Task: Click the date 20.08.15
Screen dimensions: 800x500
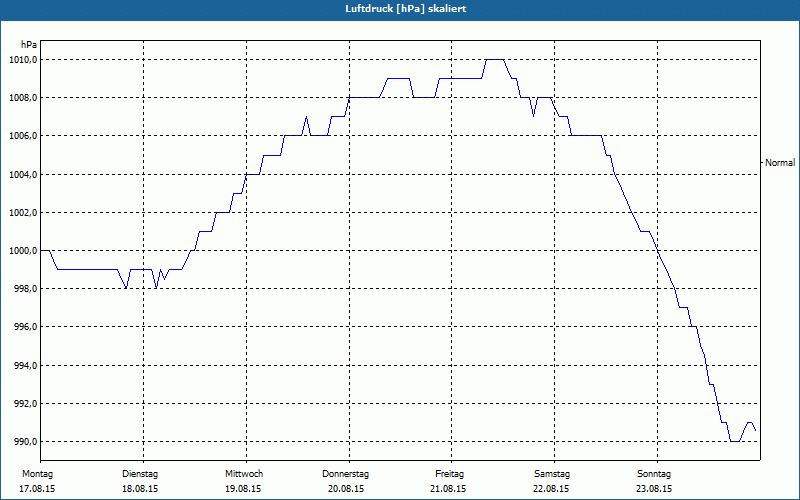Action: [346, 489]
